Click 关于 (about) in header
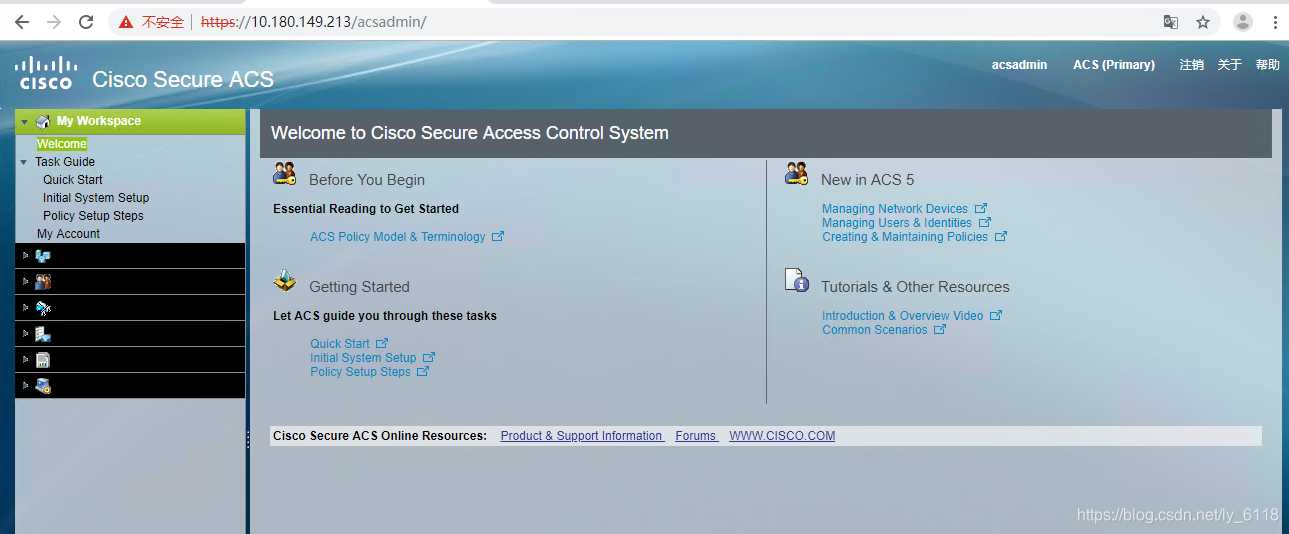 [1229, 65]
